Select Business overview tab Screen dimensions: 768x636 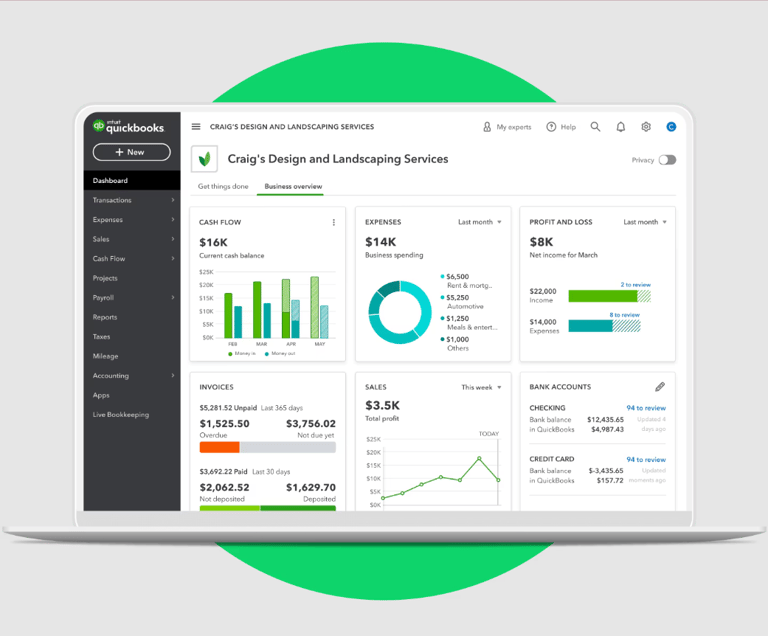(x=293, y=186)
